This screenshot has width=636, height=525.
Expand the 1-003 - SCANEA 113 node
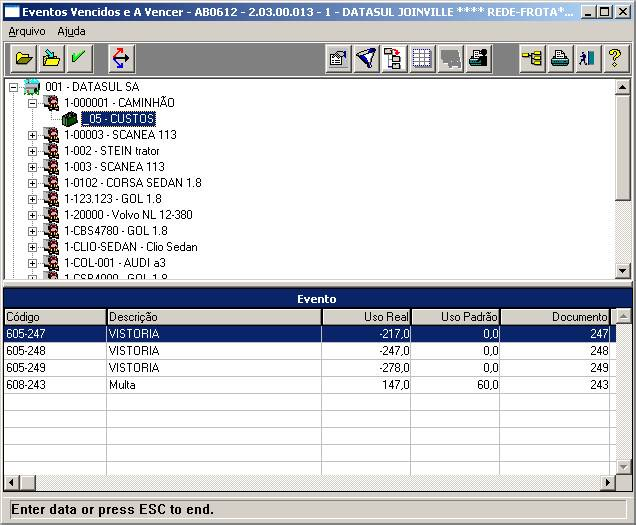(32, 167)
